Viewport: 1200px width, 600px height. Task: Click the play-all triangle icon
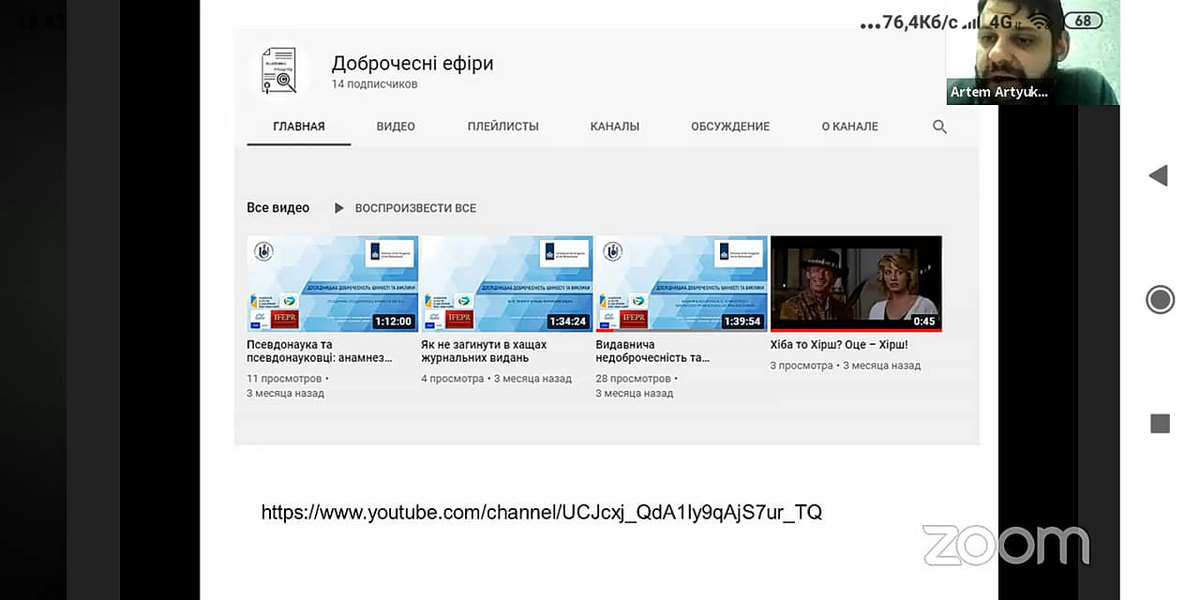339,208
